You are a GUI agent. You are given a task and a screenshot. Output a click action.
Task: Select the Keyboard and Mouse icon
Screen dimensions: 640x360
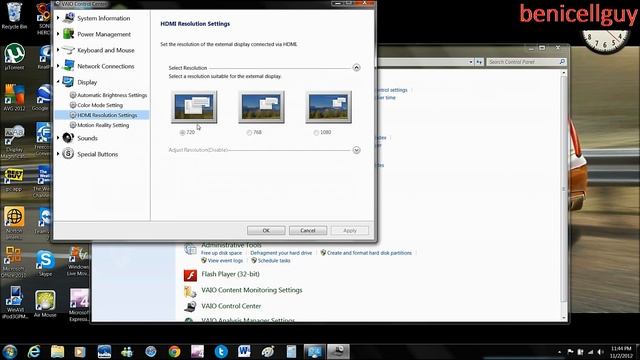coord(68,50)
